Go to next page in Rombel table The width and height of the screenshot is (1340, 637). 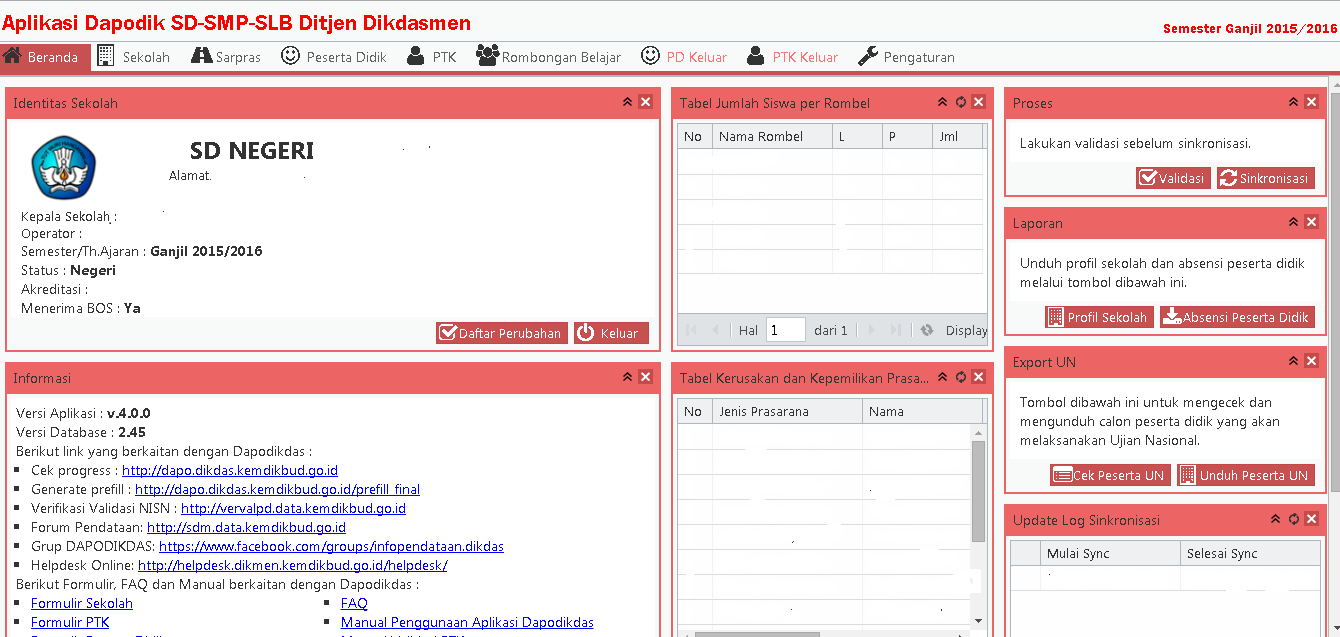click(x=871, y=330)
